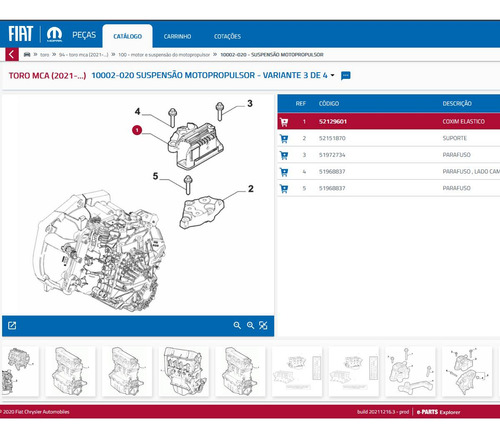Select code 52151870
Screen dimensions: 500x439
tap(332, 138)
